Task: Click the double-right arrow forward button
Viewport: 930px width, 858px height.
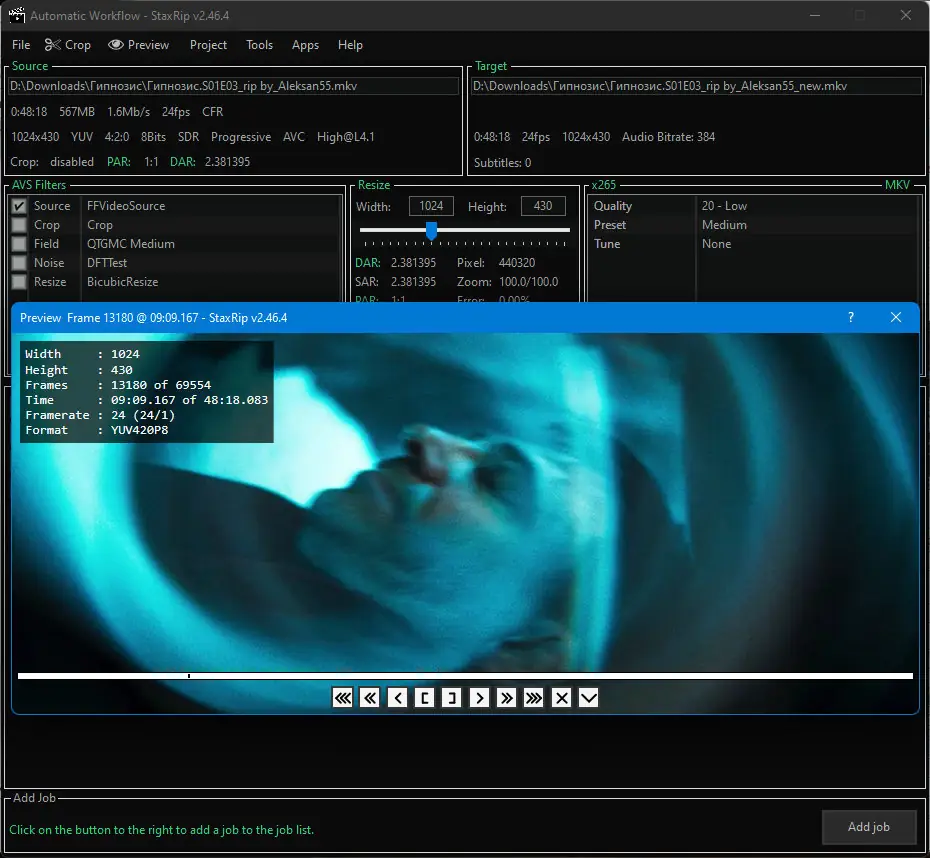Action: [507, 698]
